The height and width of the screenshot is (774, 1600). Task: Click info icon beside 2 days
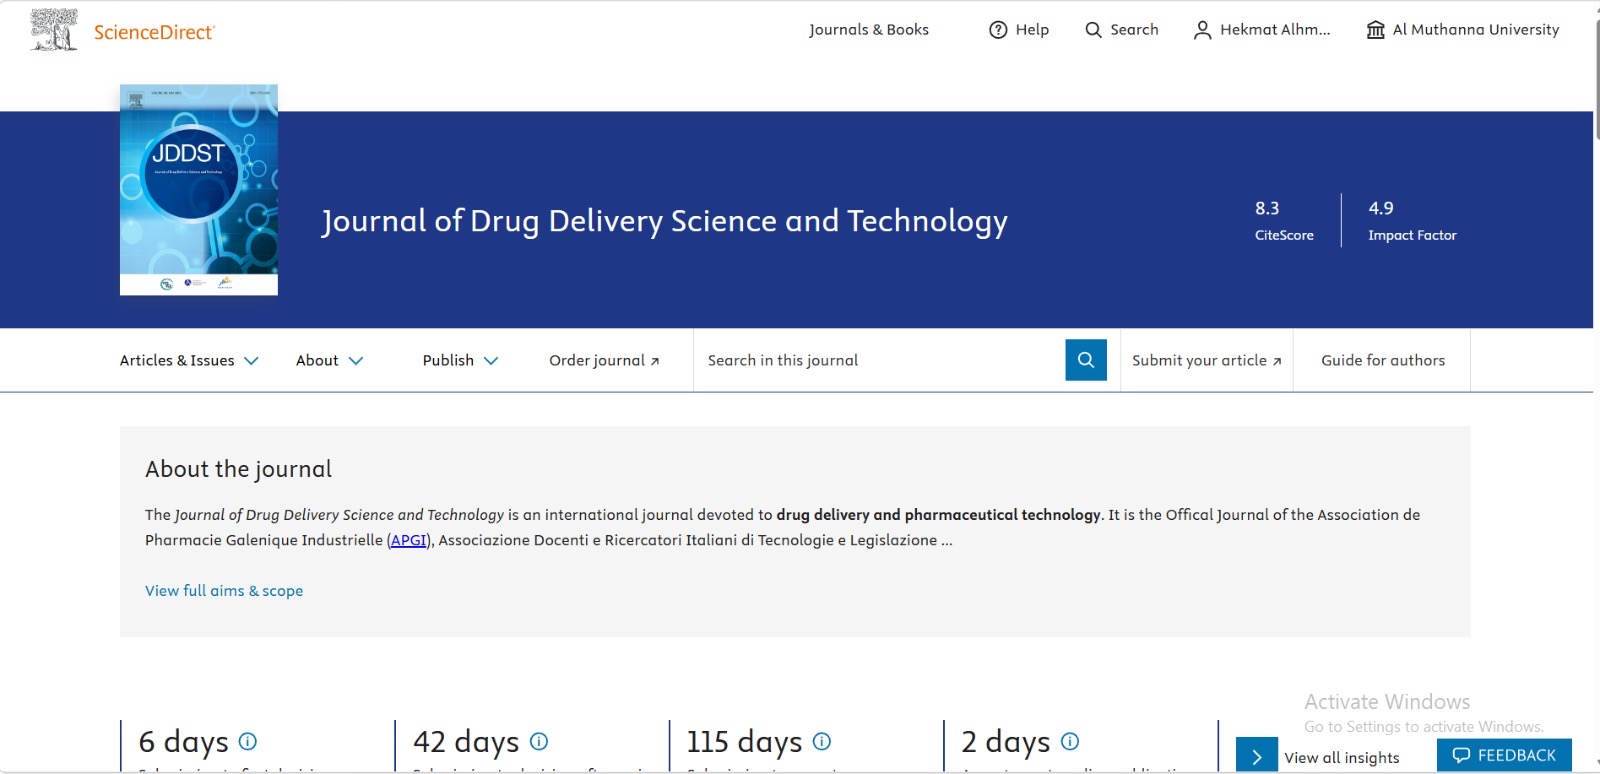pos(1070,741)
